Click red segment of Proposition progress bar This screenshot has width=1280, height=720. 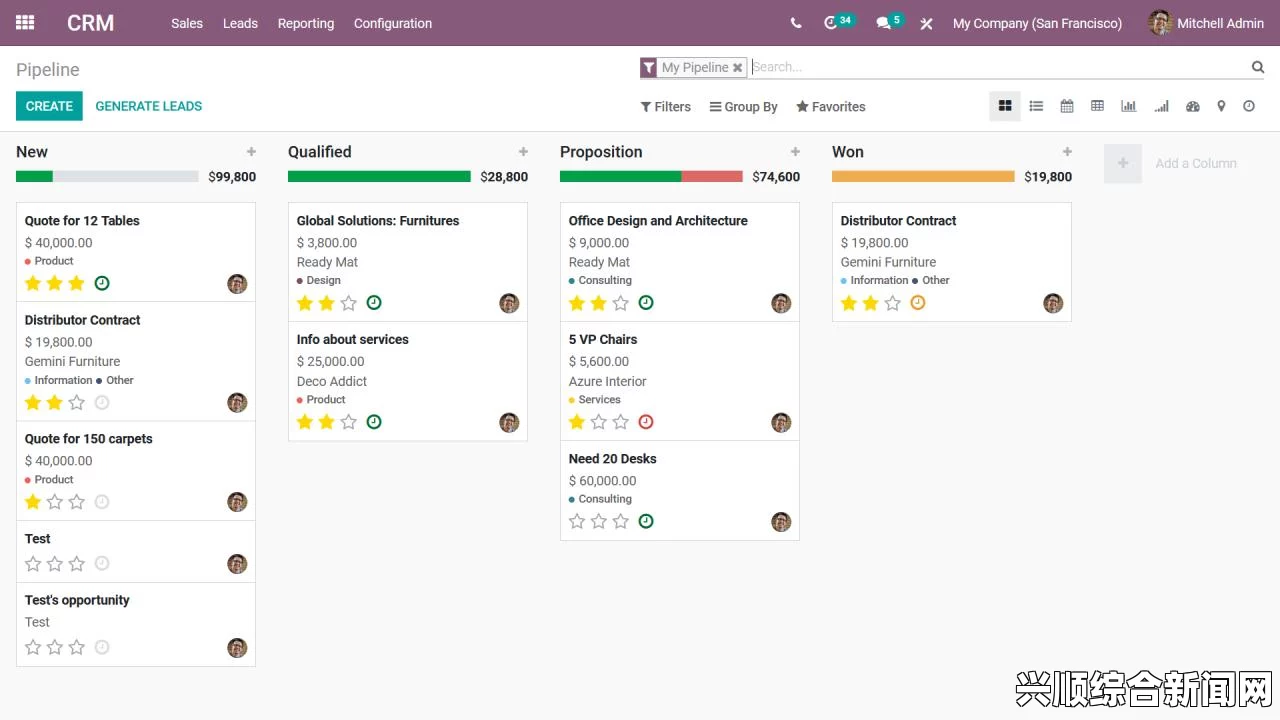click(712, 176)
